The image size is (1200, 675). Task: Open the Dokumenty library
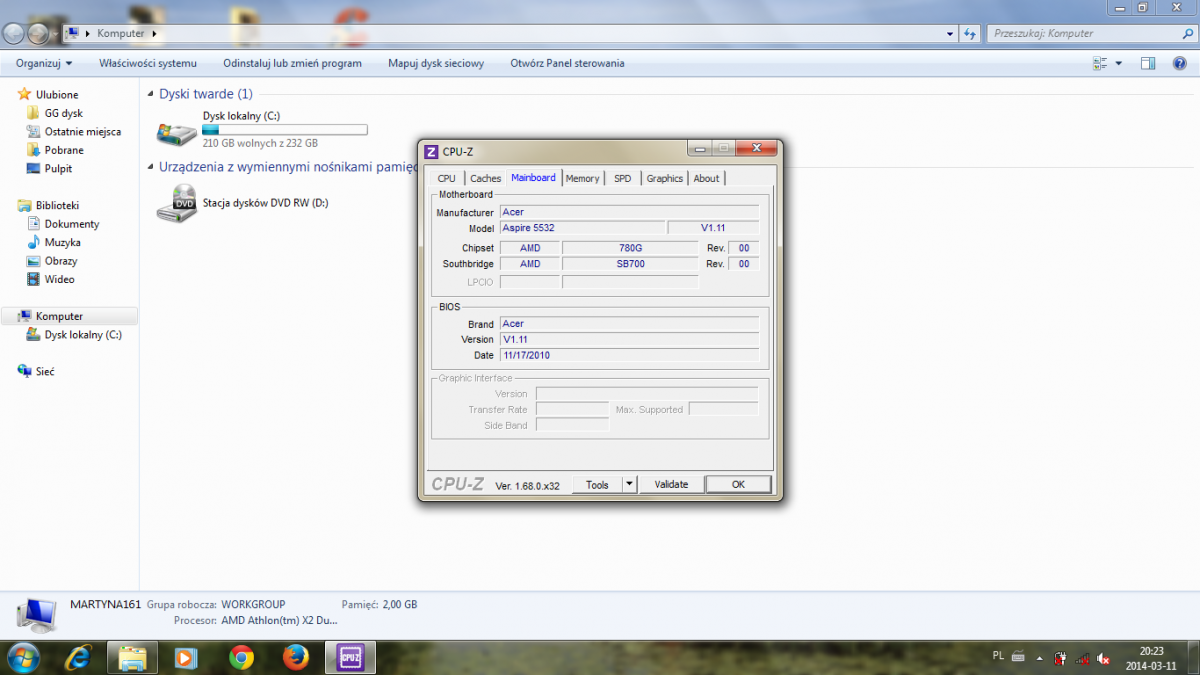point(72,224)
